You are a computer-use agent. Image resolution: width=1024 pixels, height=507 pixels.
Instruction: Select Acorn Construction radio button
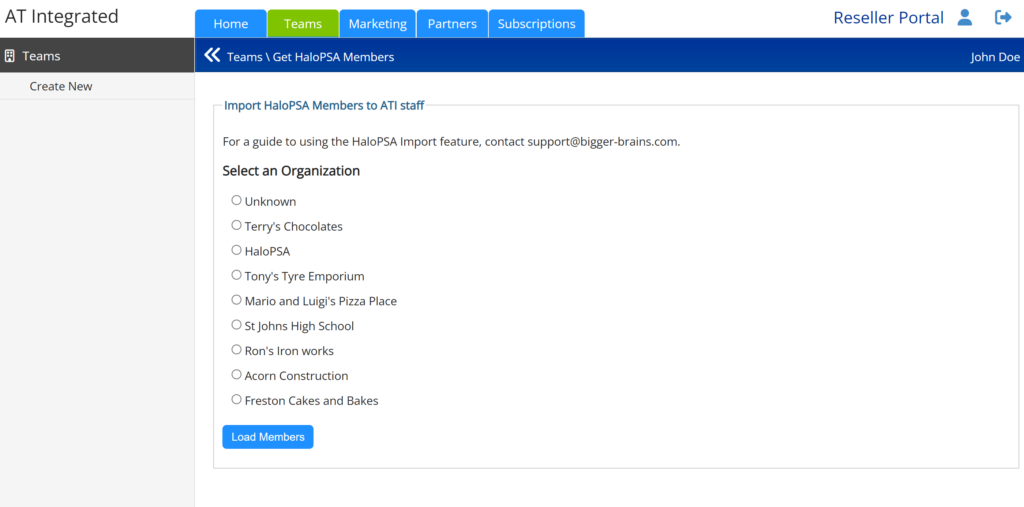click(236, 374)
